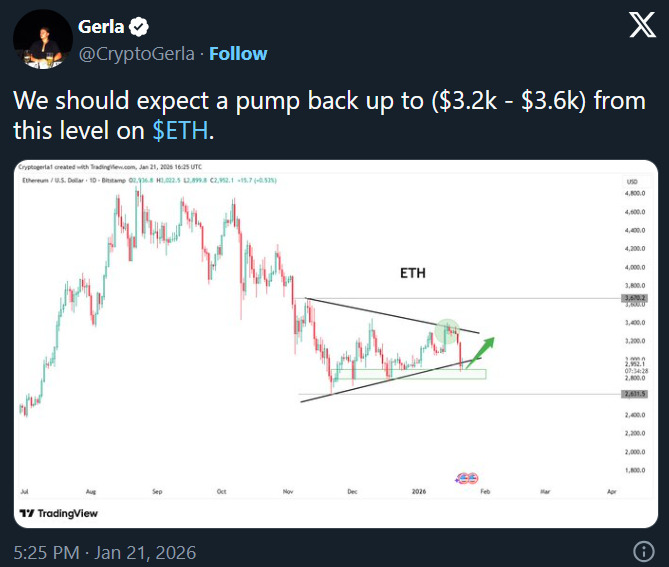Follow the @CryptoGerla account
This screenshot has width=669, height=567.
click(x=238, y=52)
